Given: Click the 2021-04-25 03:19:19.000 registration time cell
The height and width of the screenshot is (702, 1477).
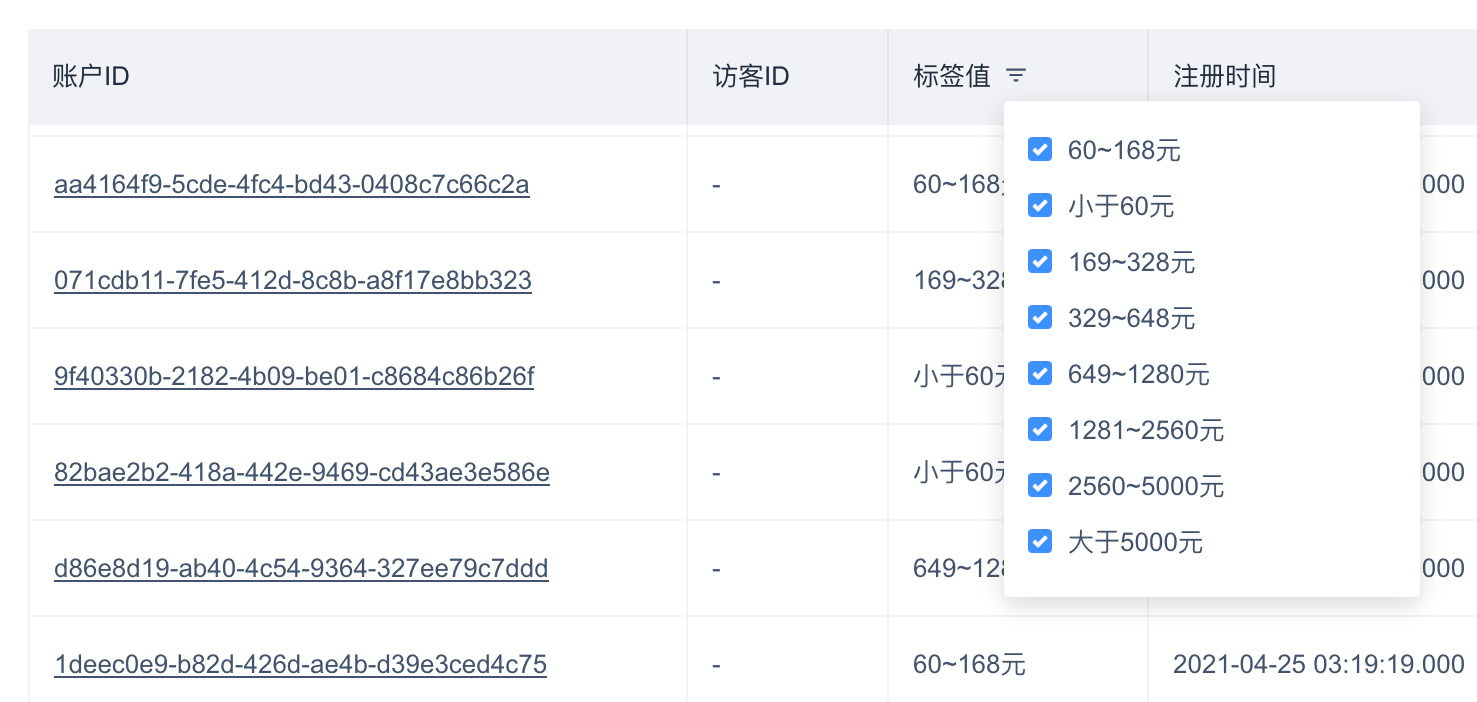Looking at the screenshot, I should coord(1318,664).
